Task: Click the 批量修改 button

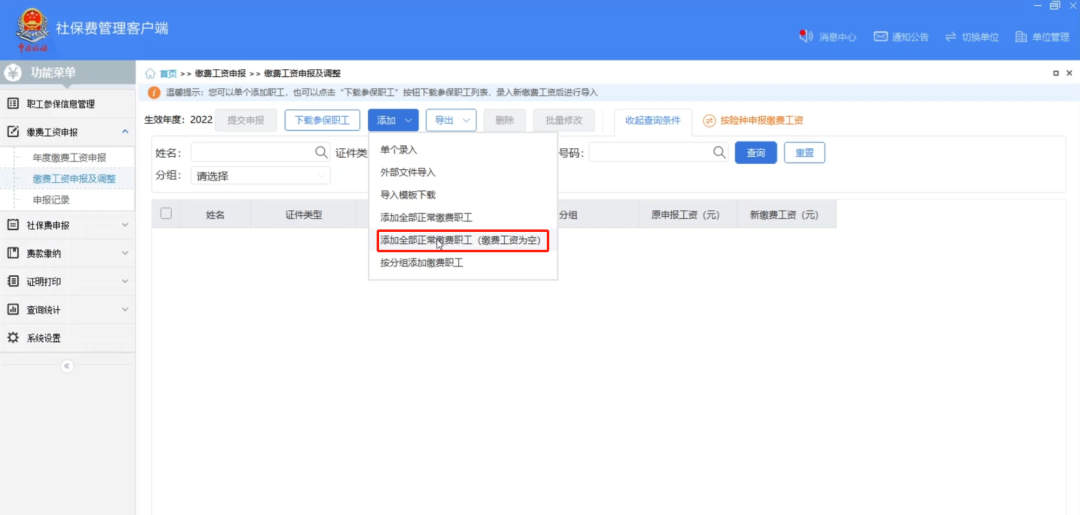Action: (564, 120)
